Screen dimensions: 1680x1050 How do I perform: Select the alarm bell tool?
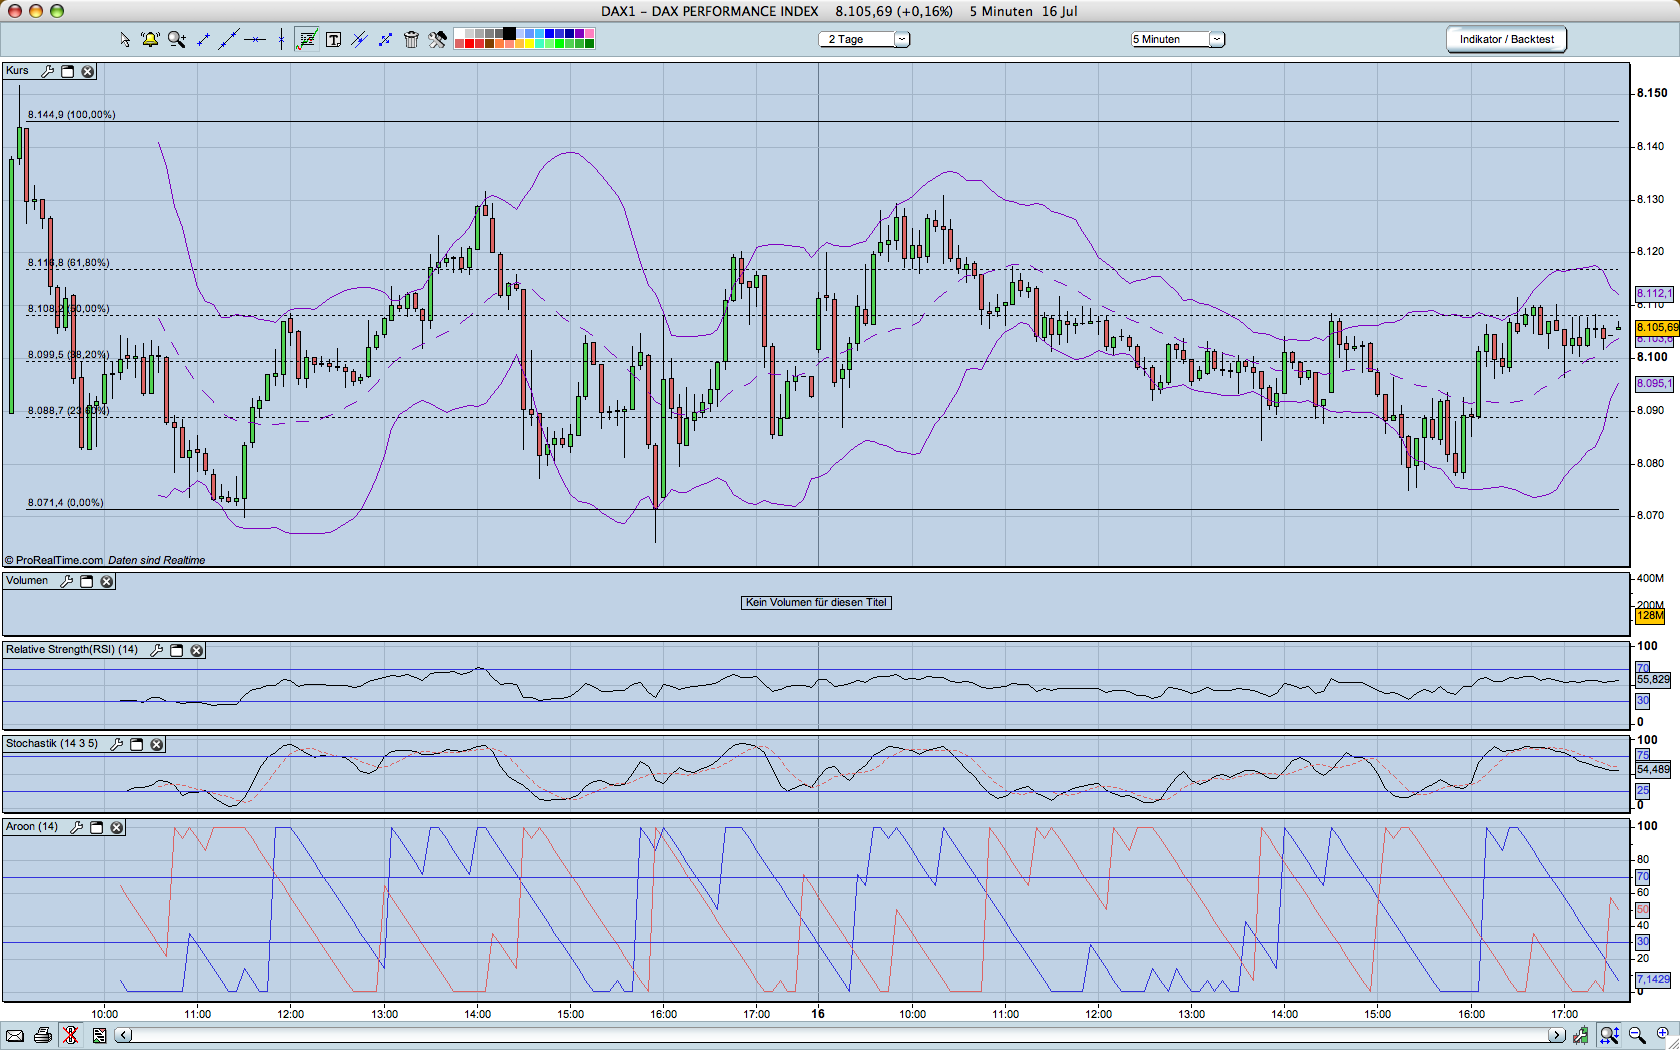coord(150,40)
